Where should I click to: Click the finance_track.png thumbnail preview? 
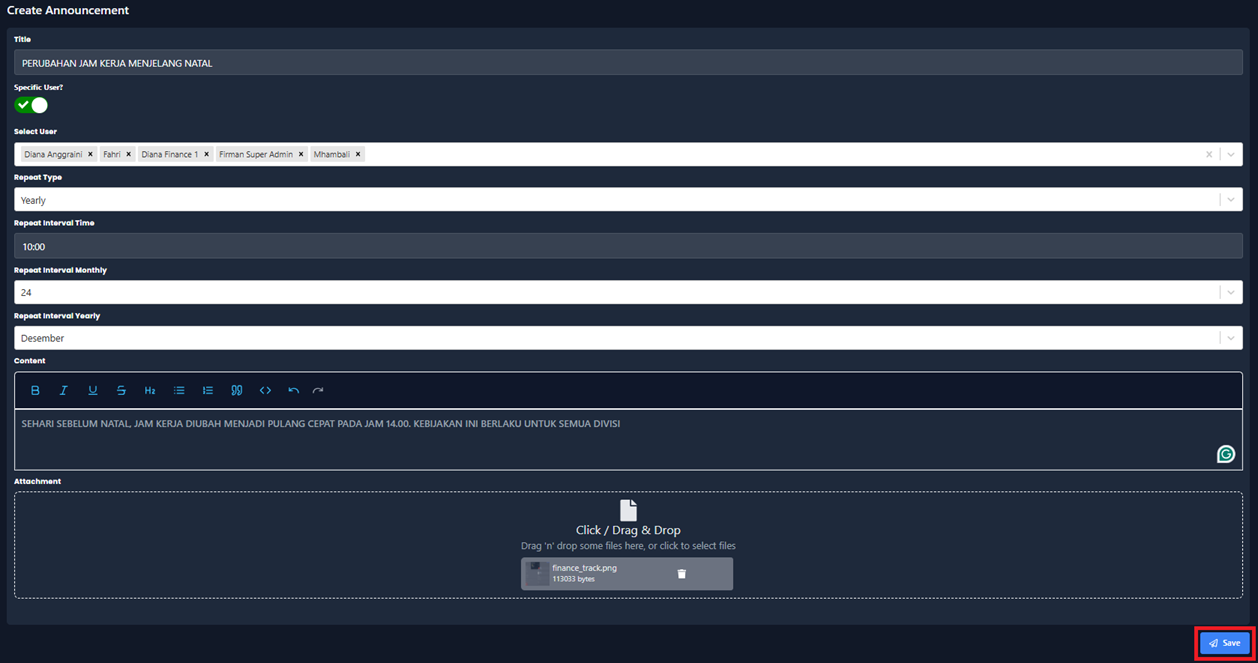pos(537,573)
